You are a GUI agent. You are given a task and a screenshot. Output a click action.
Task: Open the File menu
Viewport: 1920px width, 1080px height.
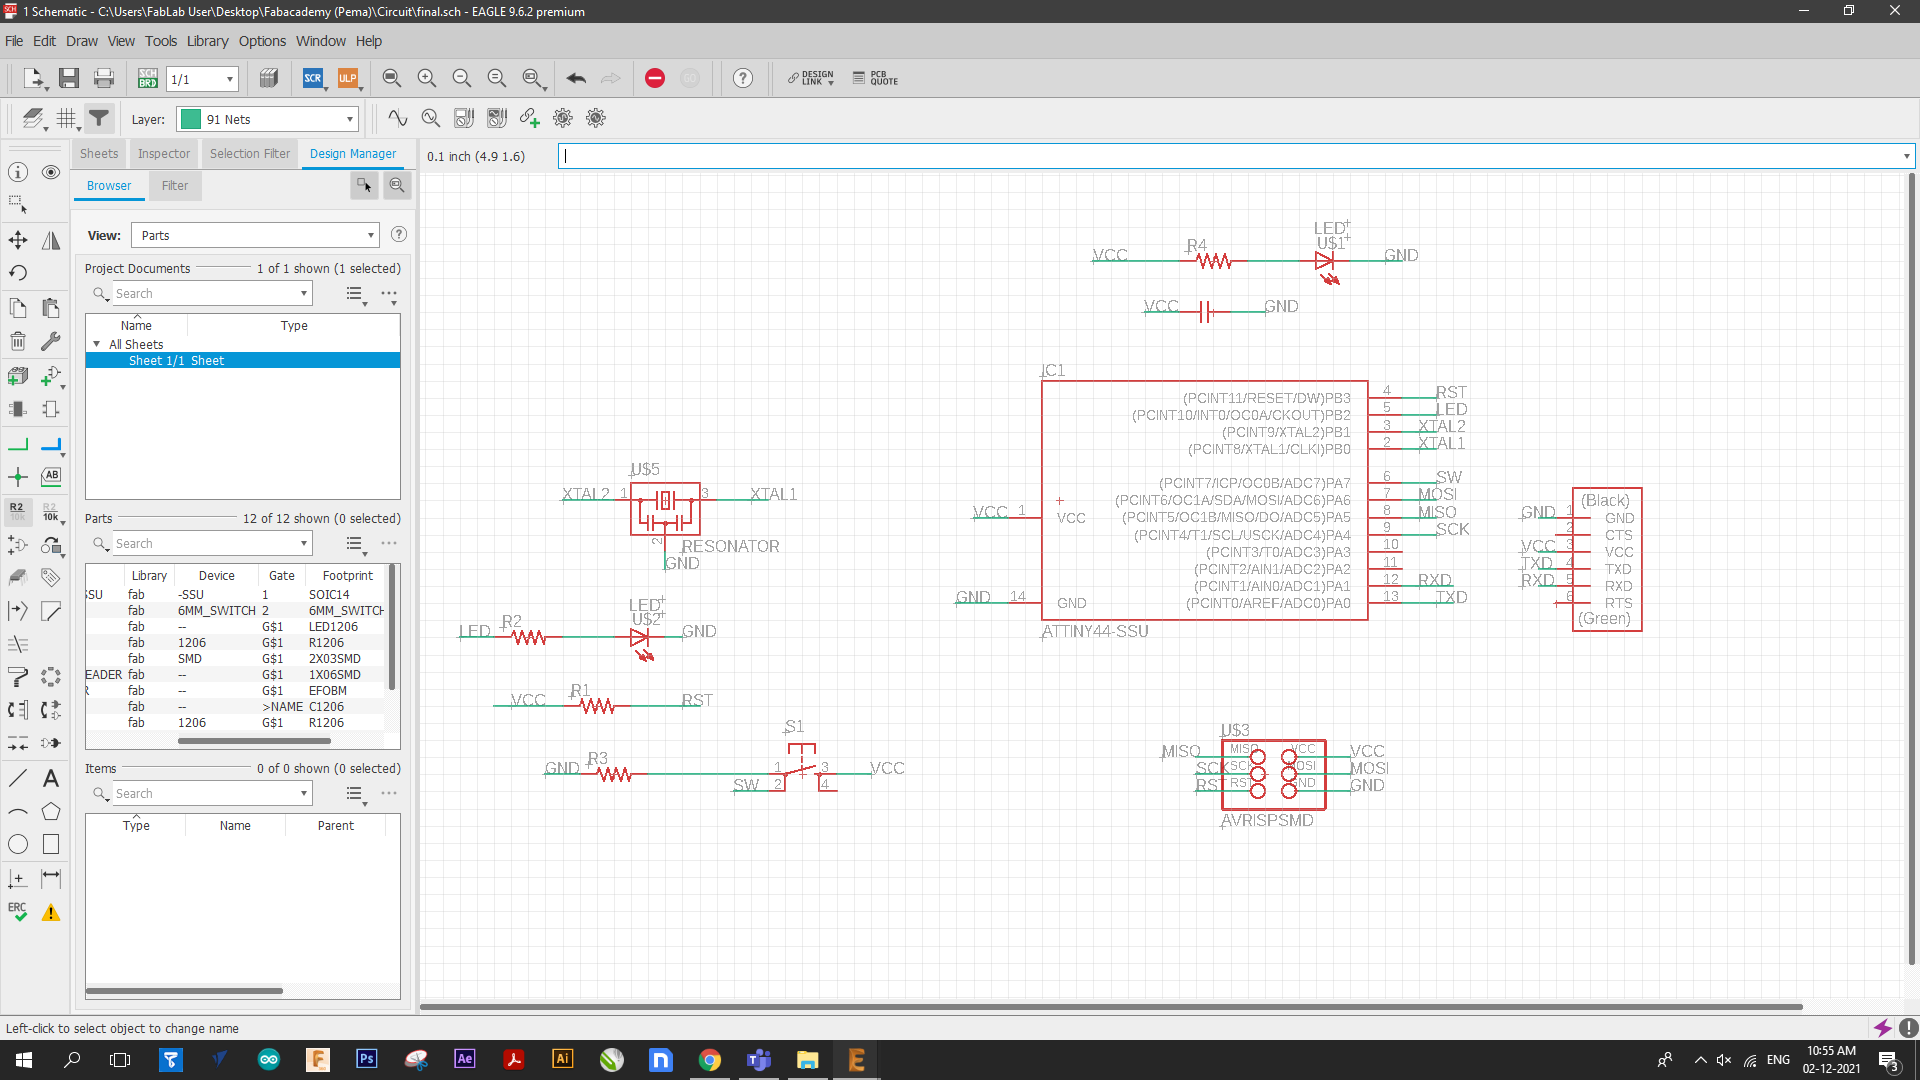14,41
